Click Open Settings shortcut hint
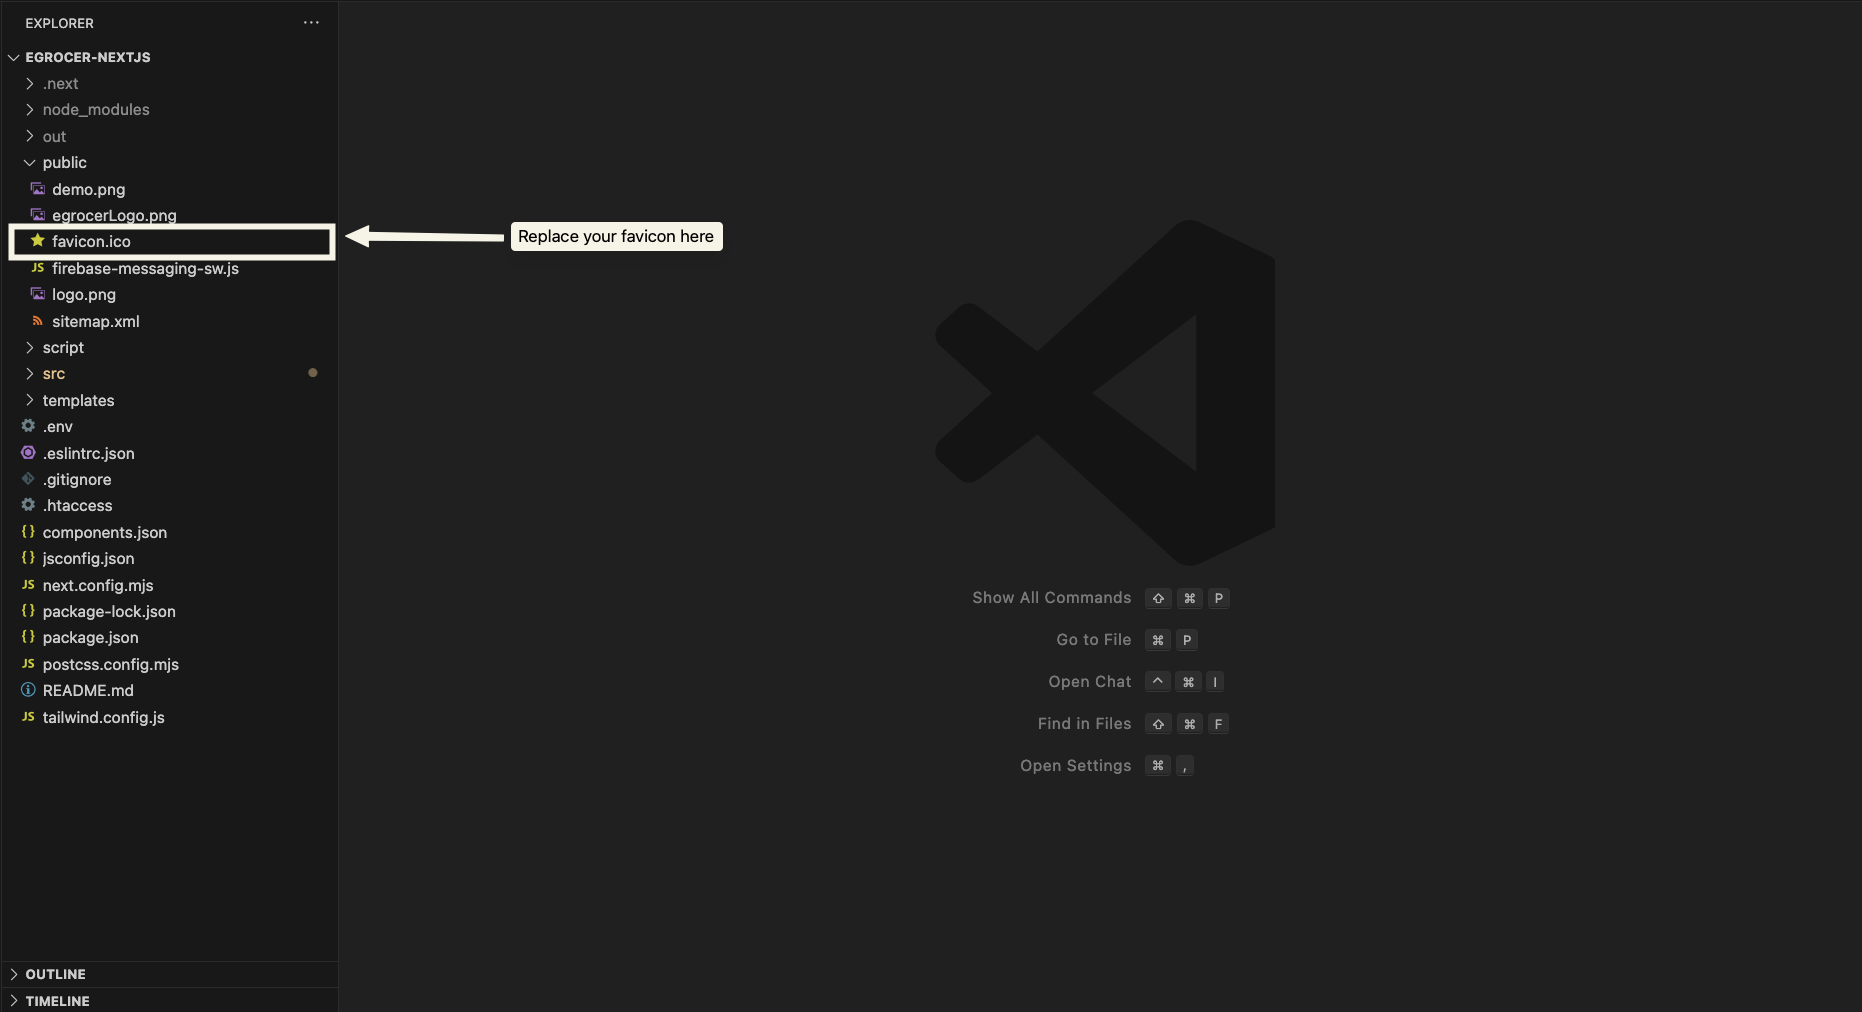Viewport: 1862px width, 1012px height. [x=1076, y=765]
